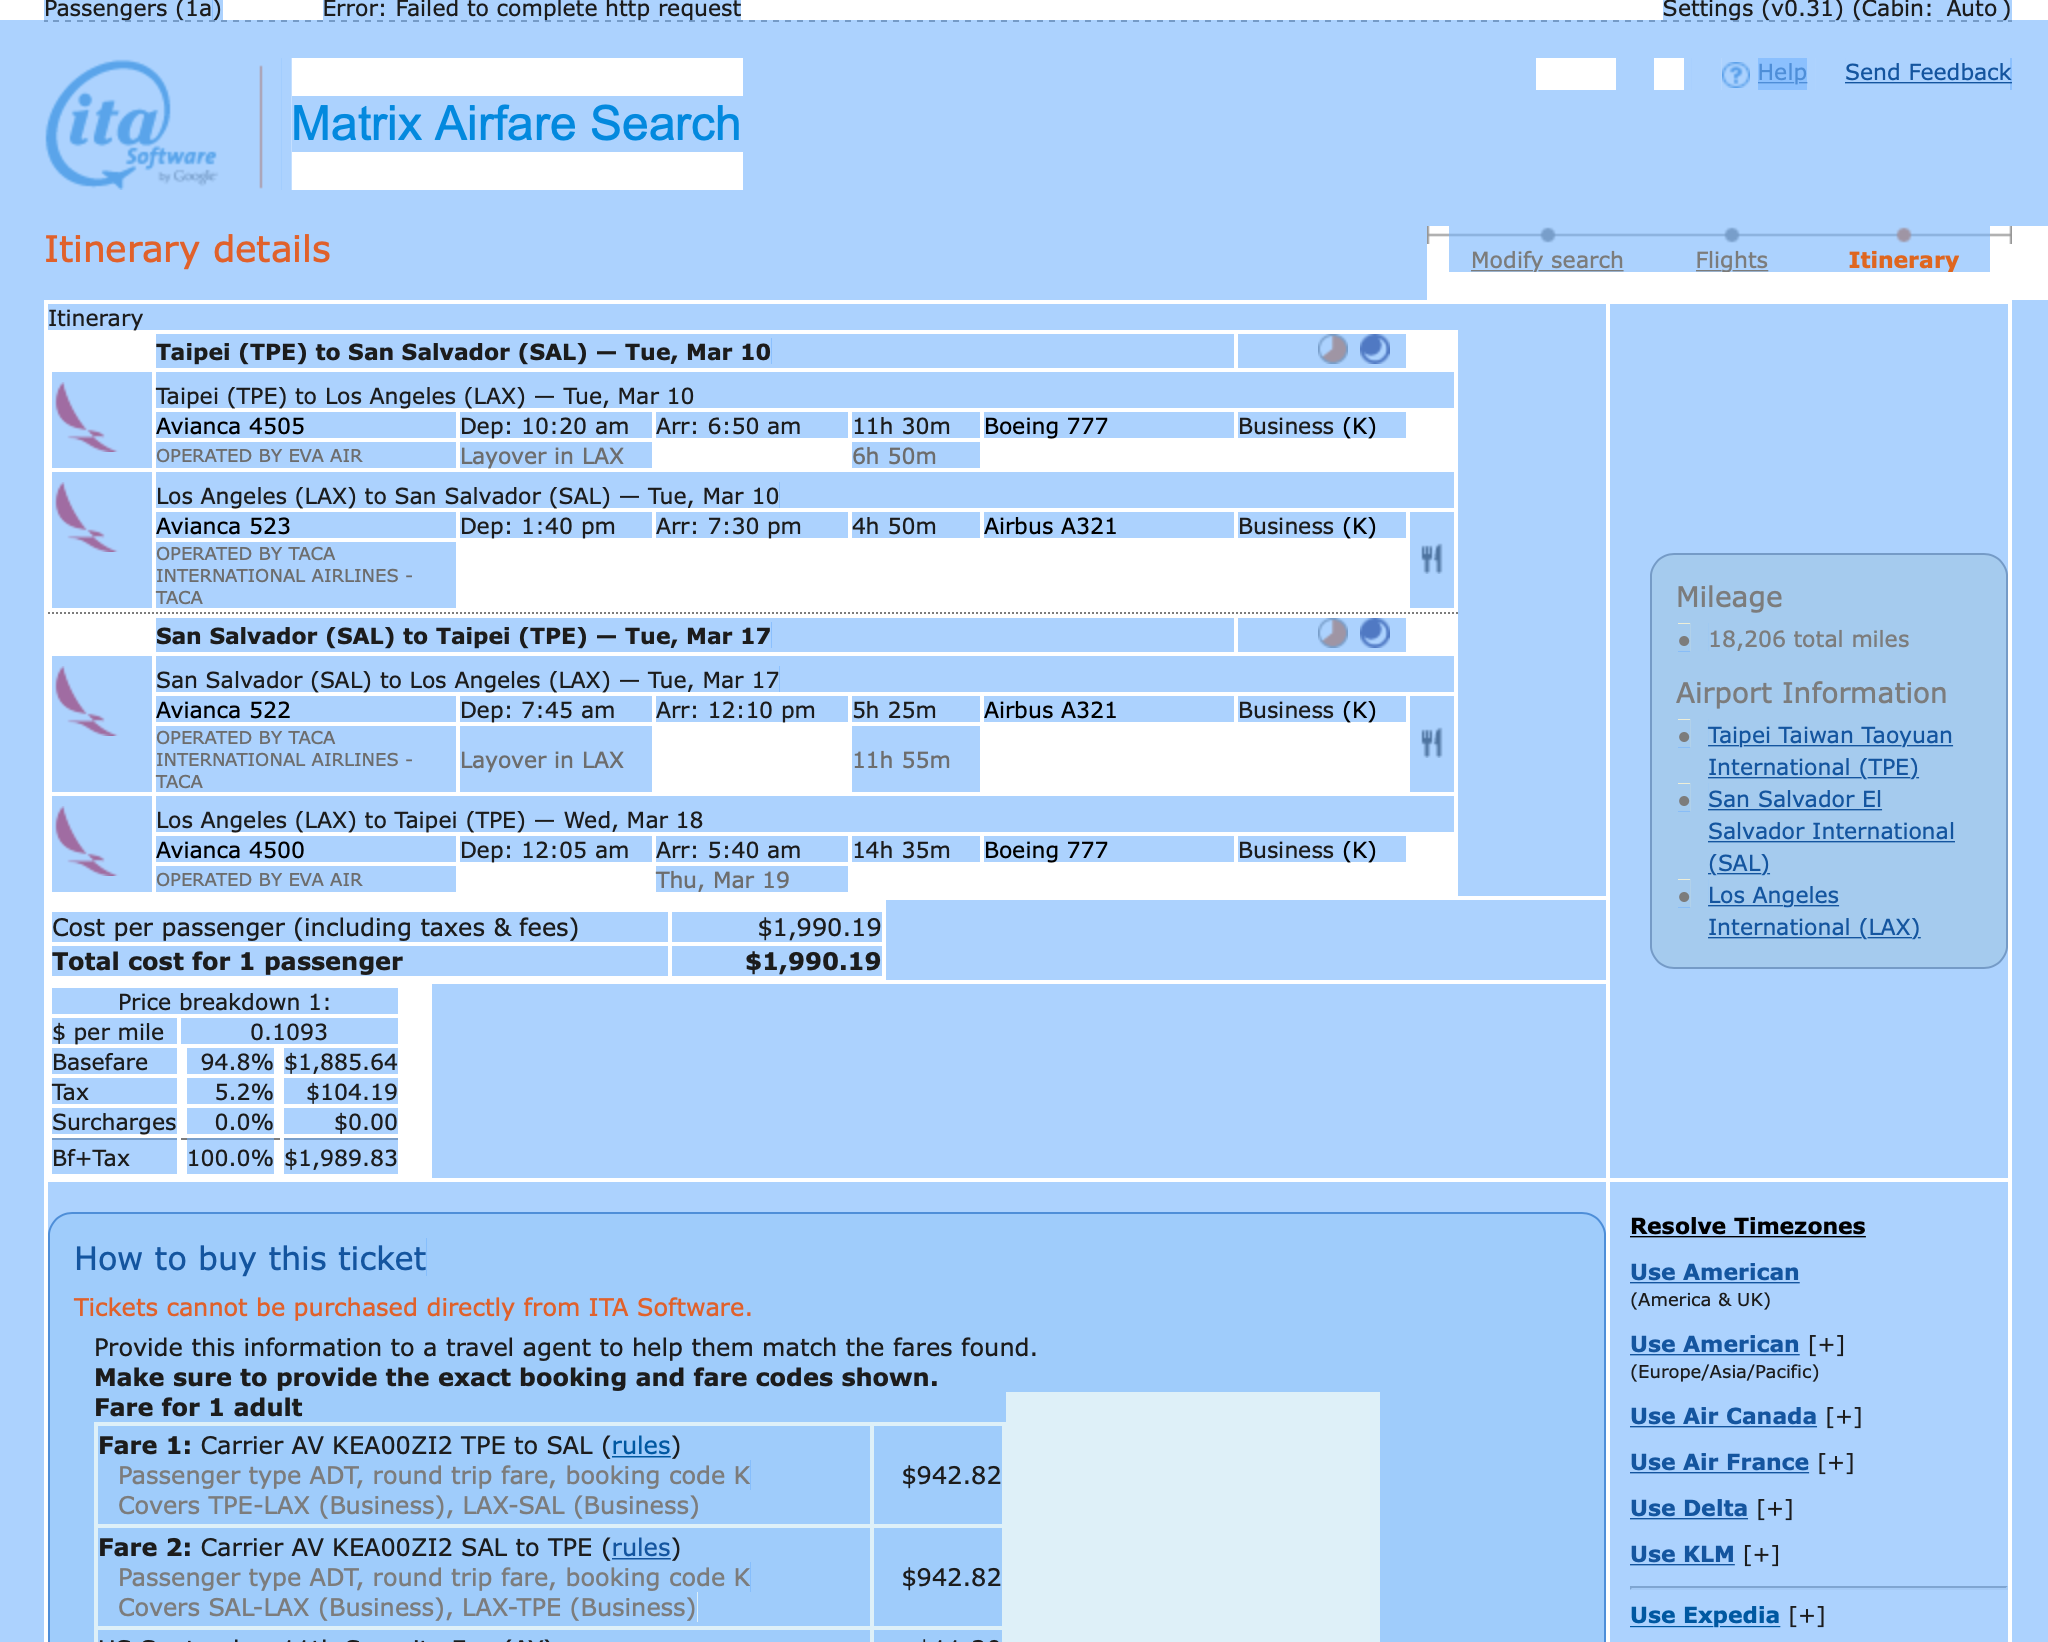Click the Help question mark icon
2048x1642 pixels.
1735,74
